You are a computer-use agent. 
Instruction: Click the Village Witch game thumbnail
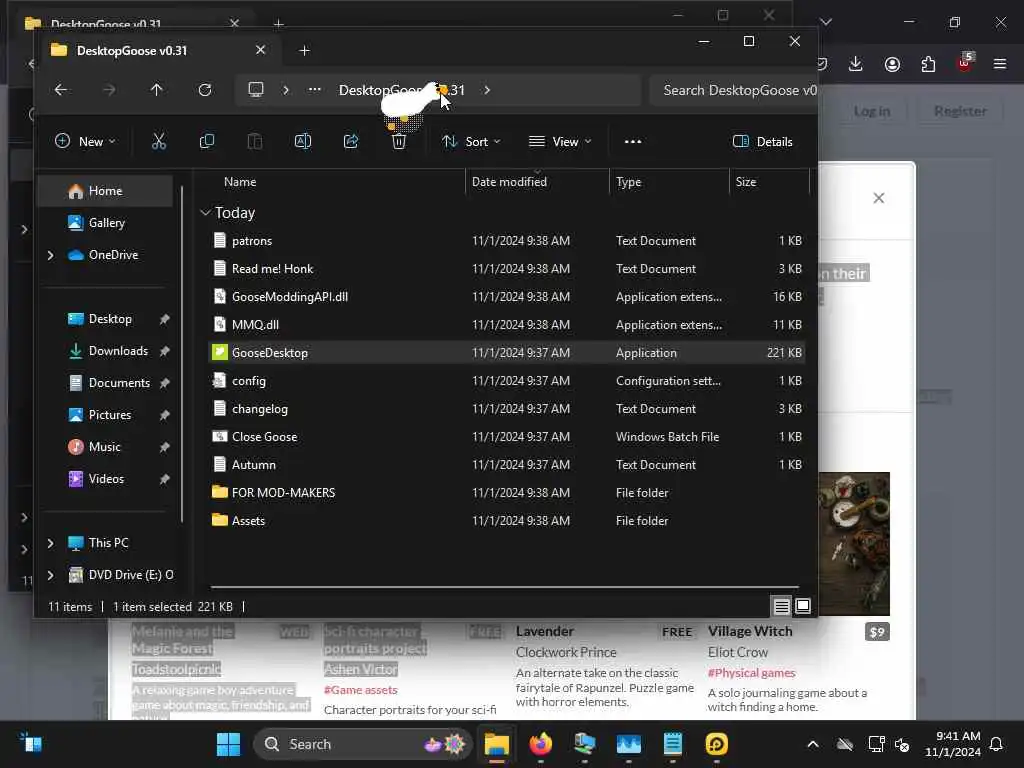(854, 543)
